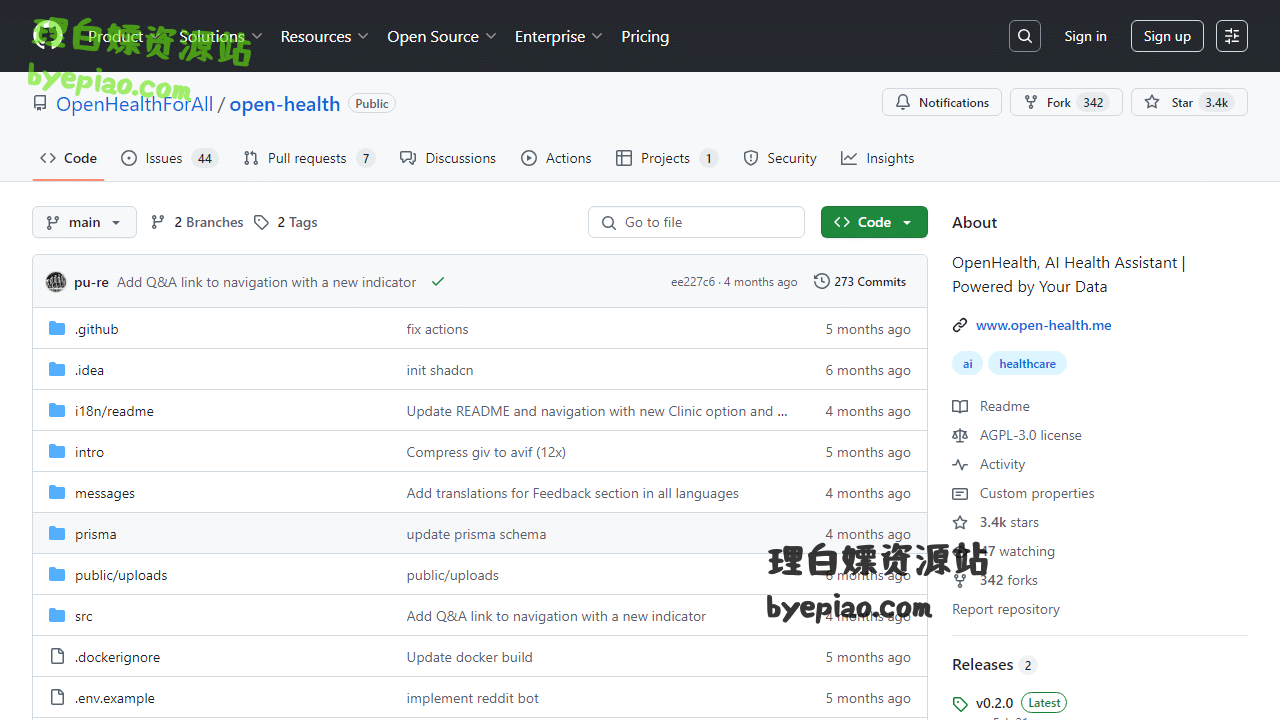Image resolution: width=1280 pixels, height=720 pixels.
Task: Open the 2 Branches link
Action: (x=197, y=222)
